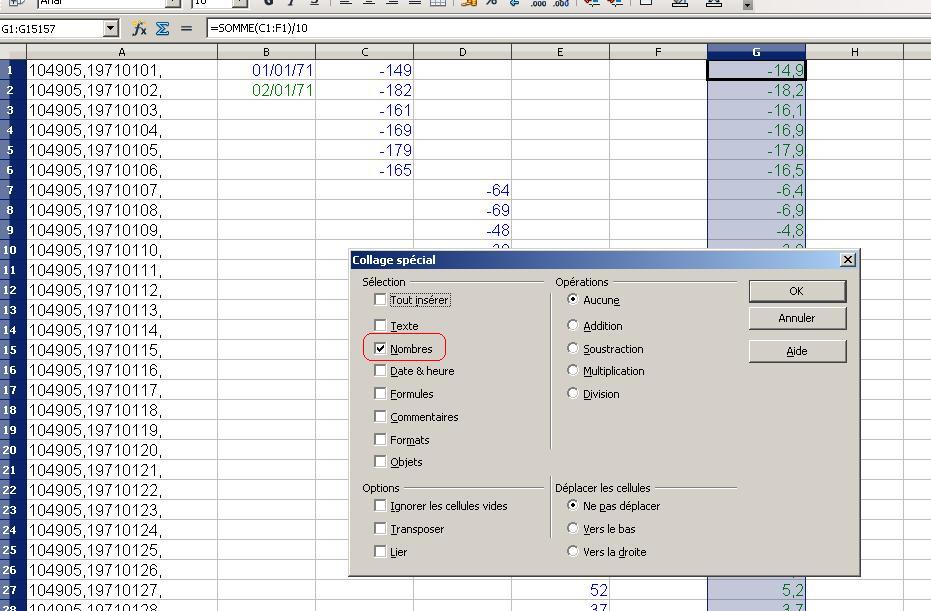Click cell G1 showing -14,9
931x611 pixels.
pos(756,70)
